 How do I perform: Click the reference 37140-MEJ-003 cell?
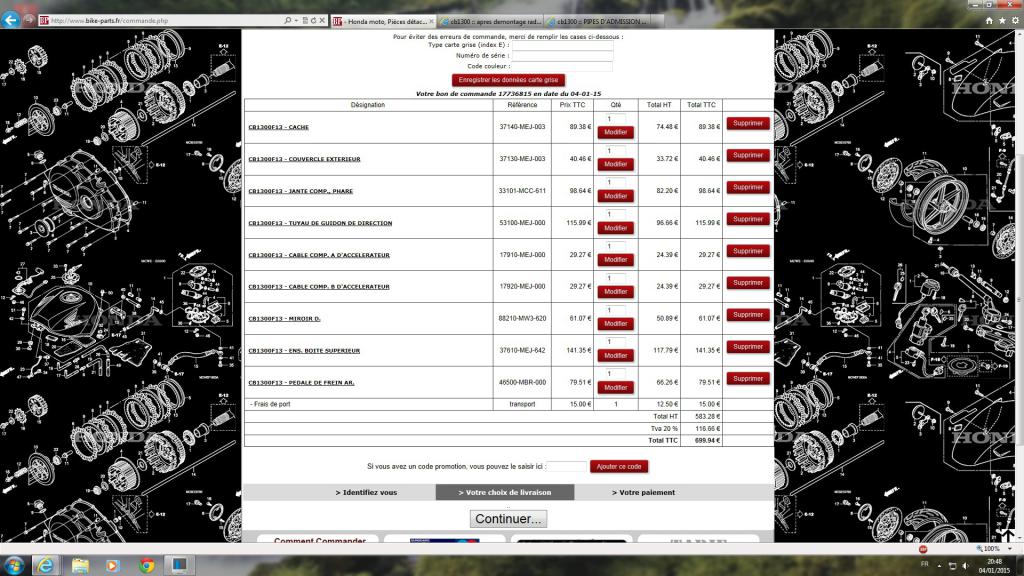coord(522,127)
